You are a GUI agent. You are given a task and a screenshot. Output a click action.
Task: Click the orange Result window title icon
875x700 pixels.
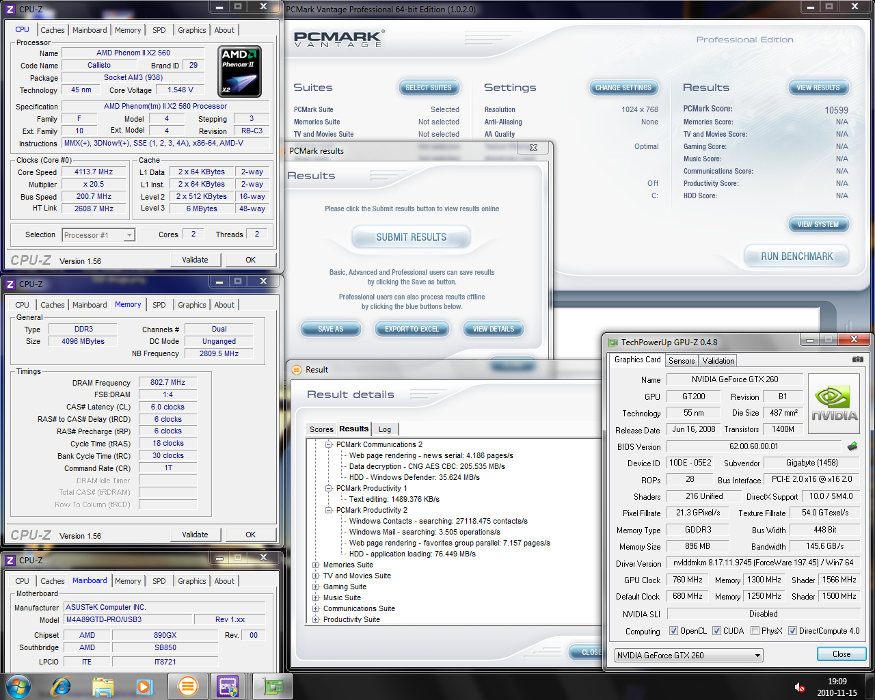click(x=297, y=370)
